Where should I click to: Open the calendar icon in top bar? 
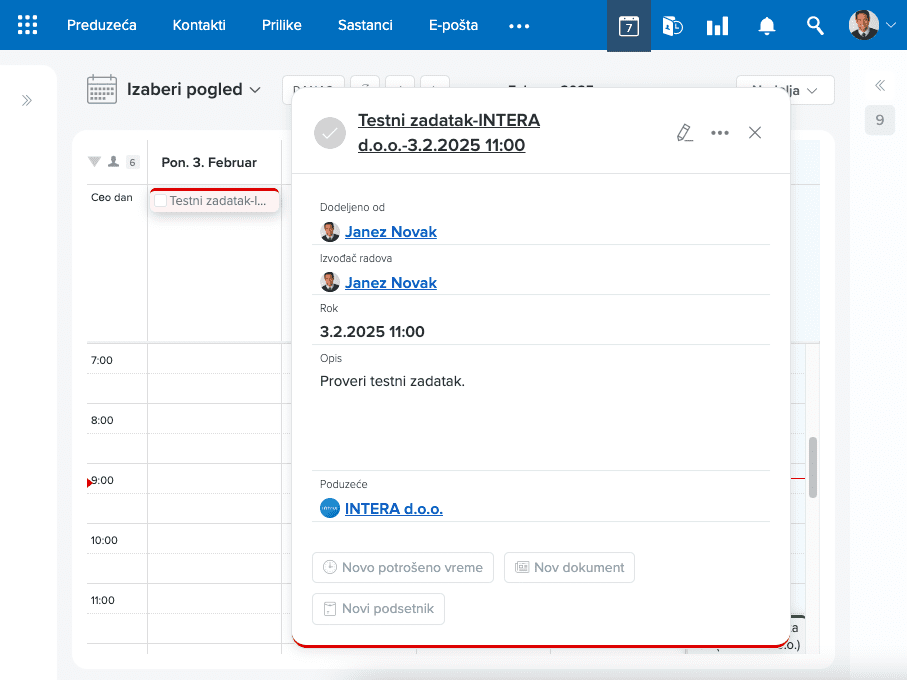629,26
